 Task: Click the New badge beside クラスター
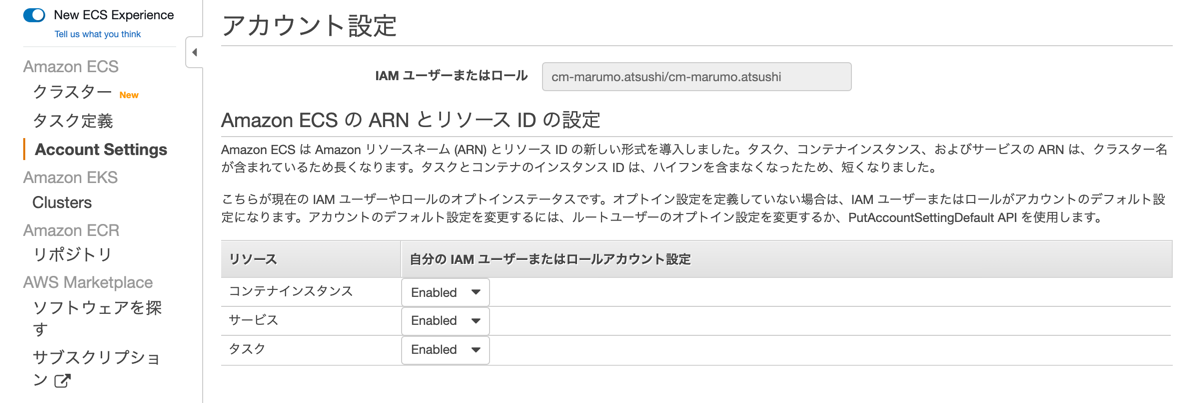129,95
